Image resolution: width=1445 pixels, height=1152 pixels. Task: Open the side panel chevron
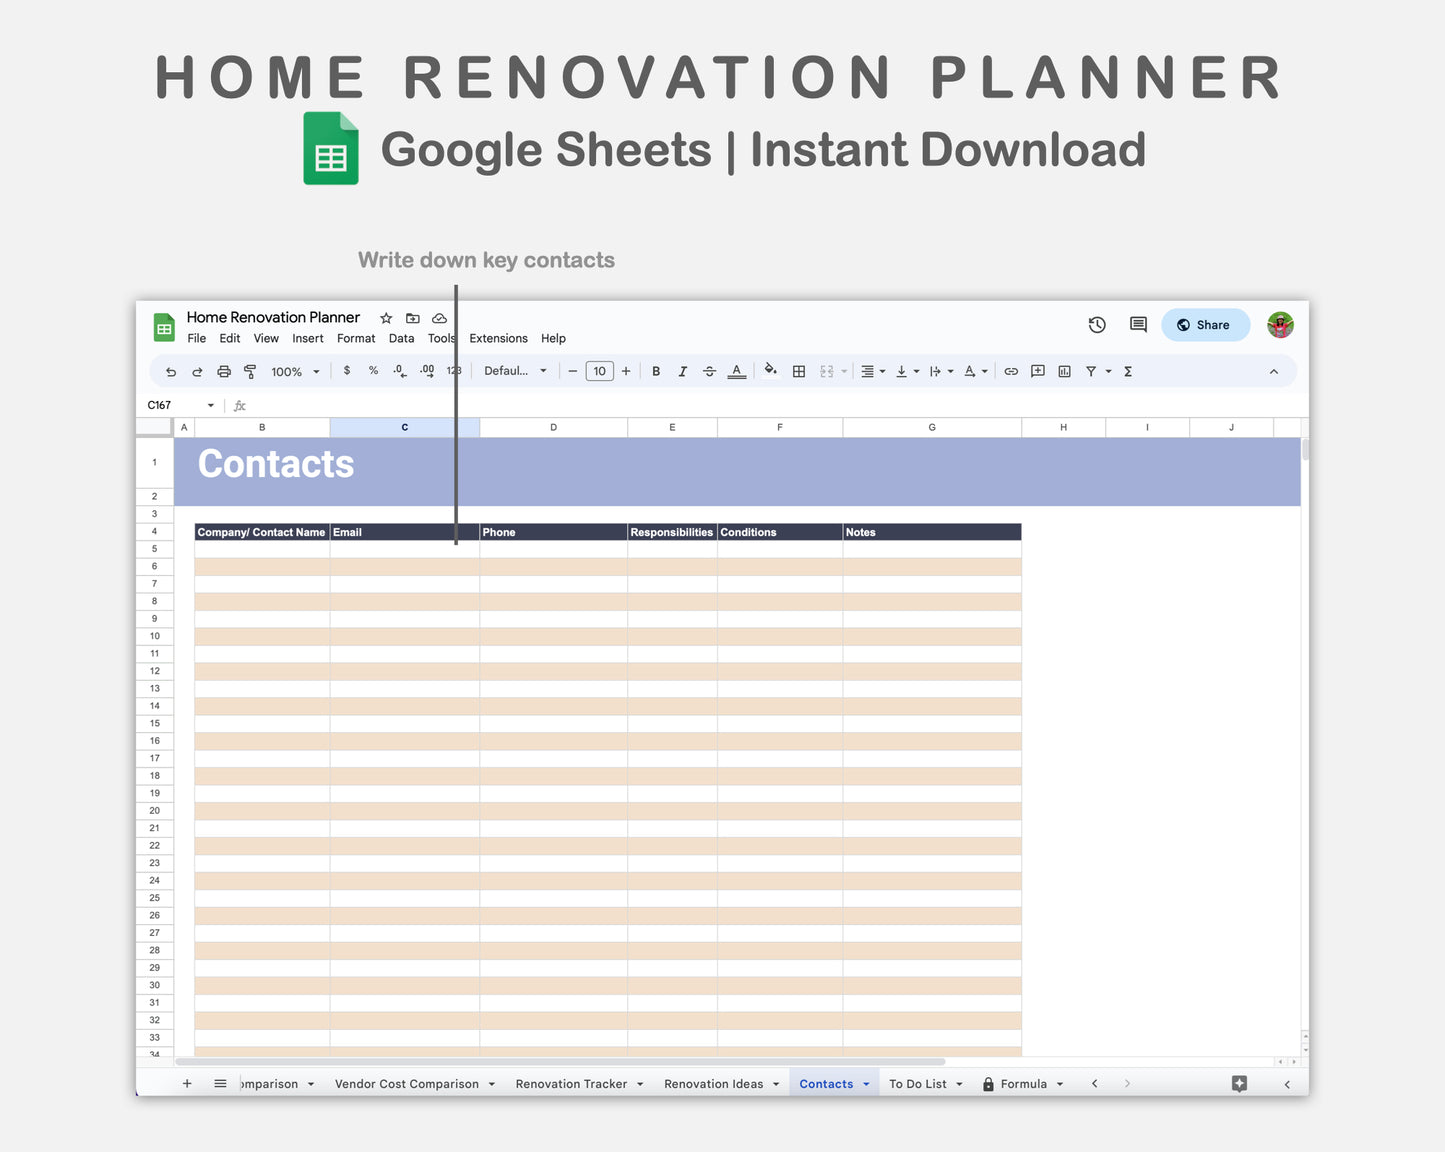click(x=1287, y=1084)
